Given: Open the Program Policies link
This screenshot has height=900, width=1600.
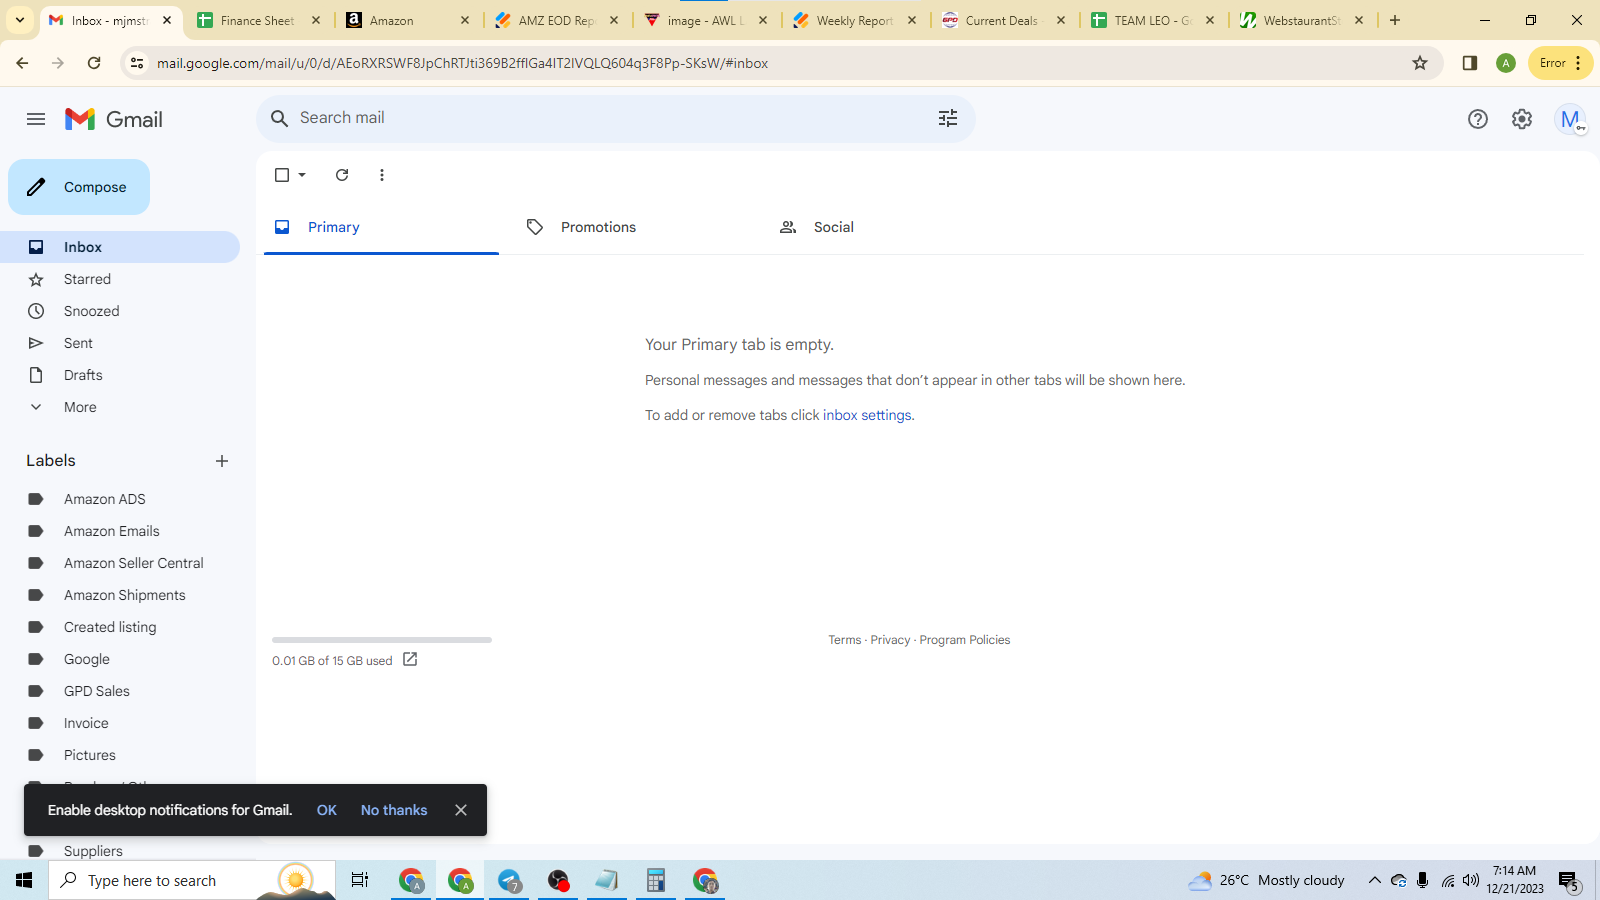Looking at the screenshot, I should click(965, 640).
